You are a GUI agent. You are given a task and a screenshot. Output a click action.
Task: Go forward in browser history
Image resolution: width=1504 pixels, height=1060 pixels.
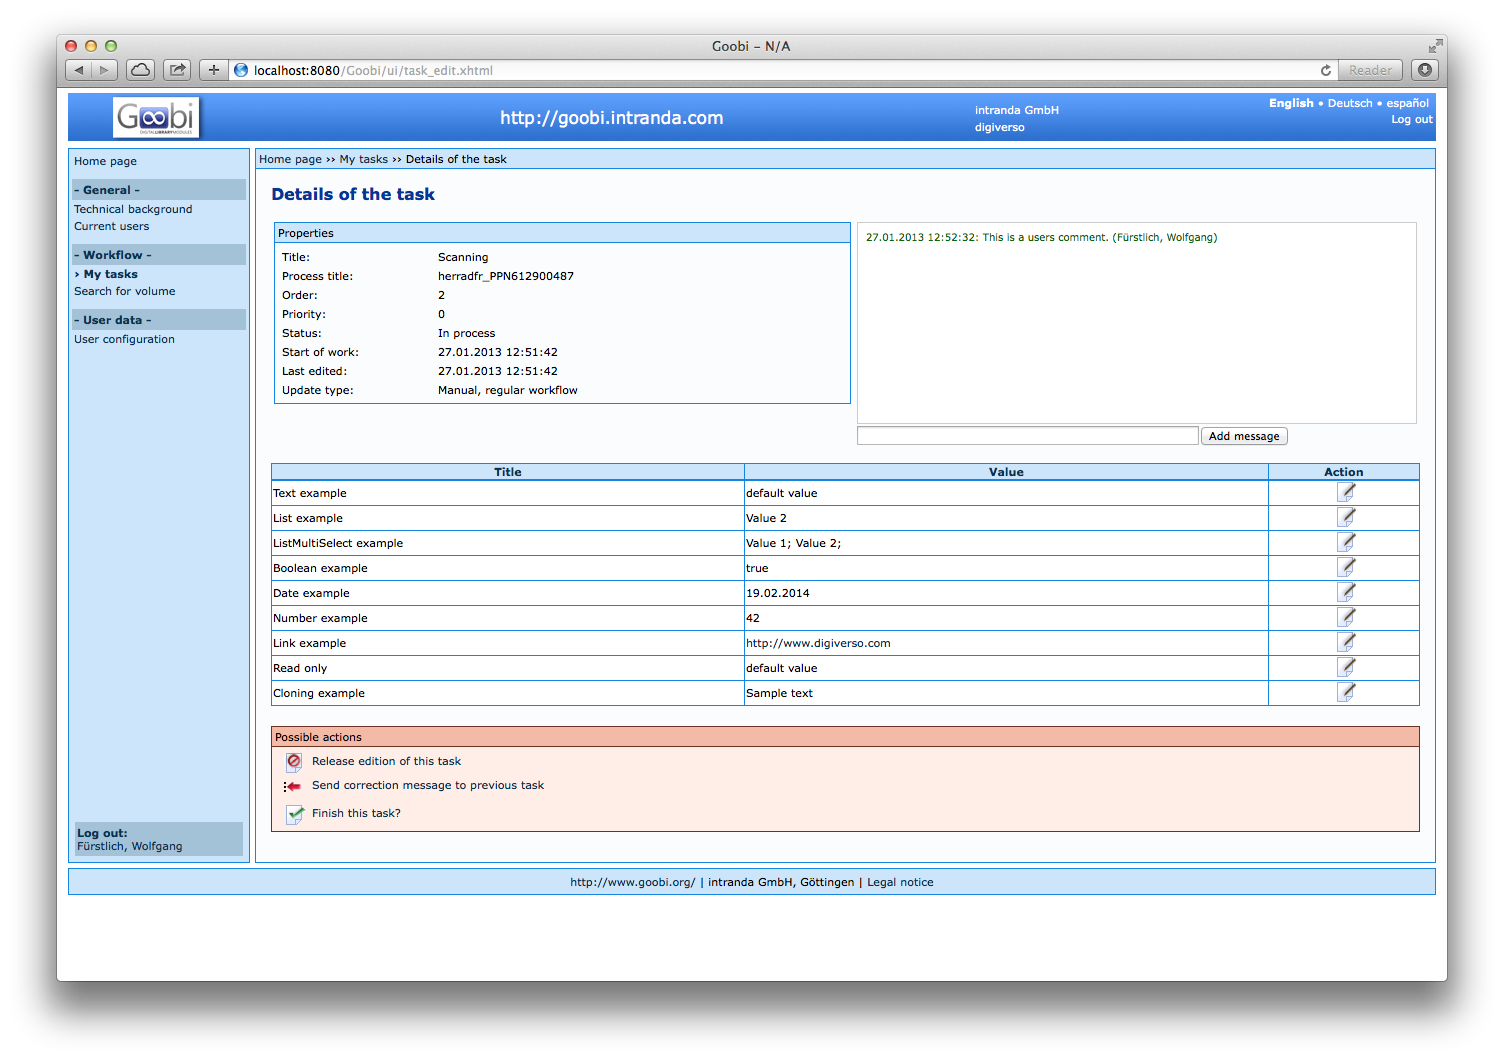[104, 70]
